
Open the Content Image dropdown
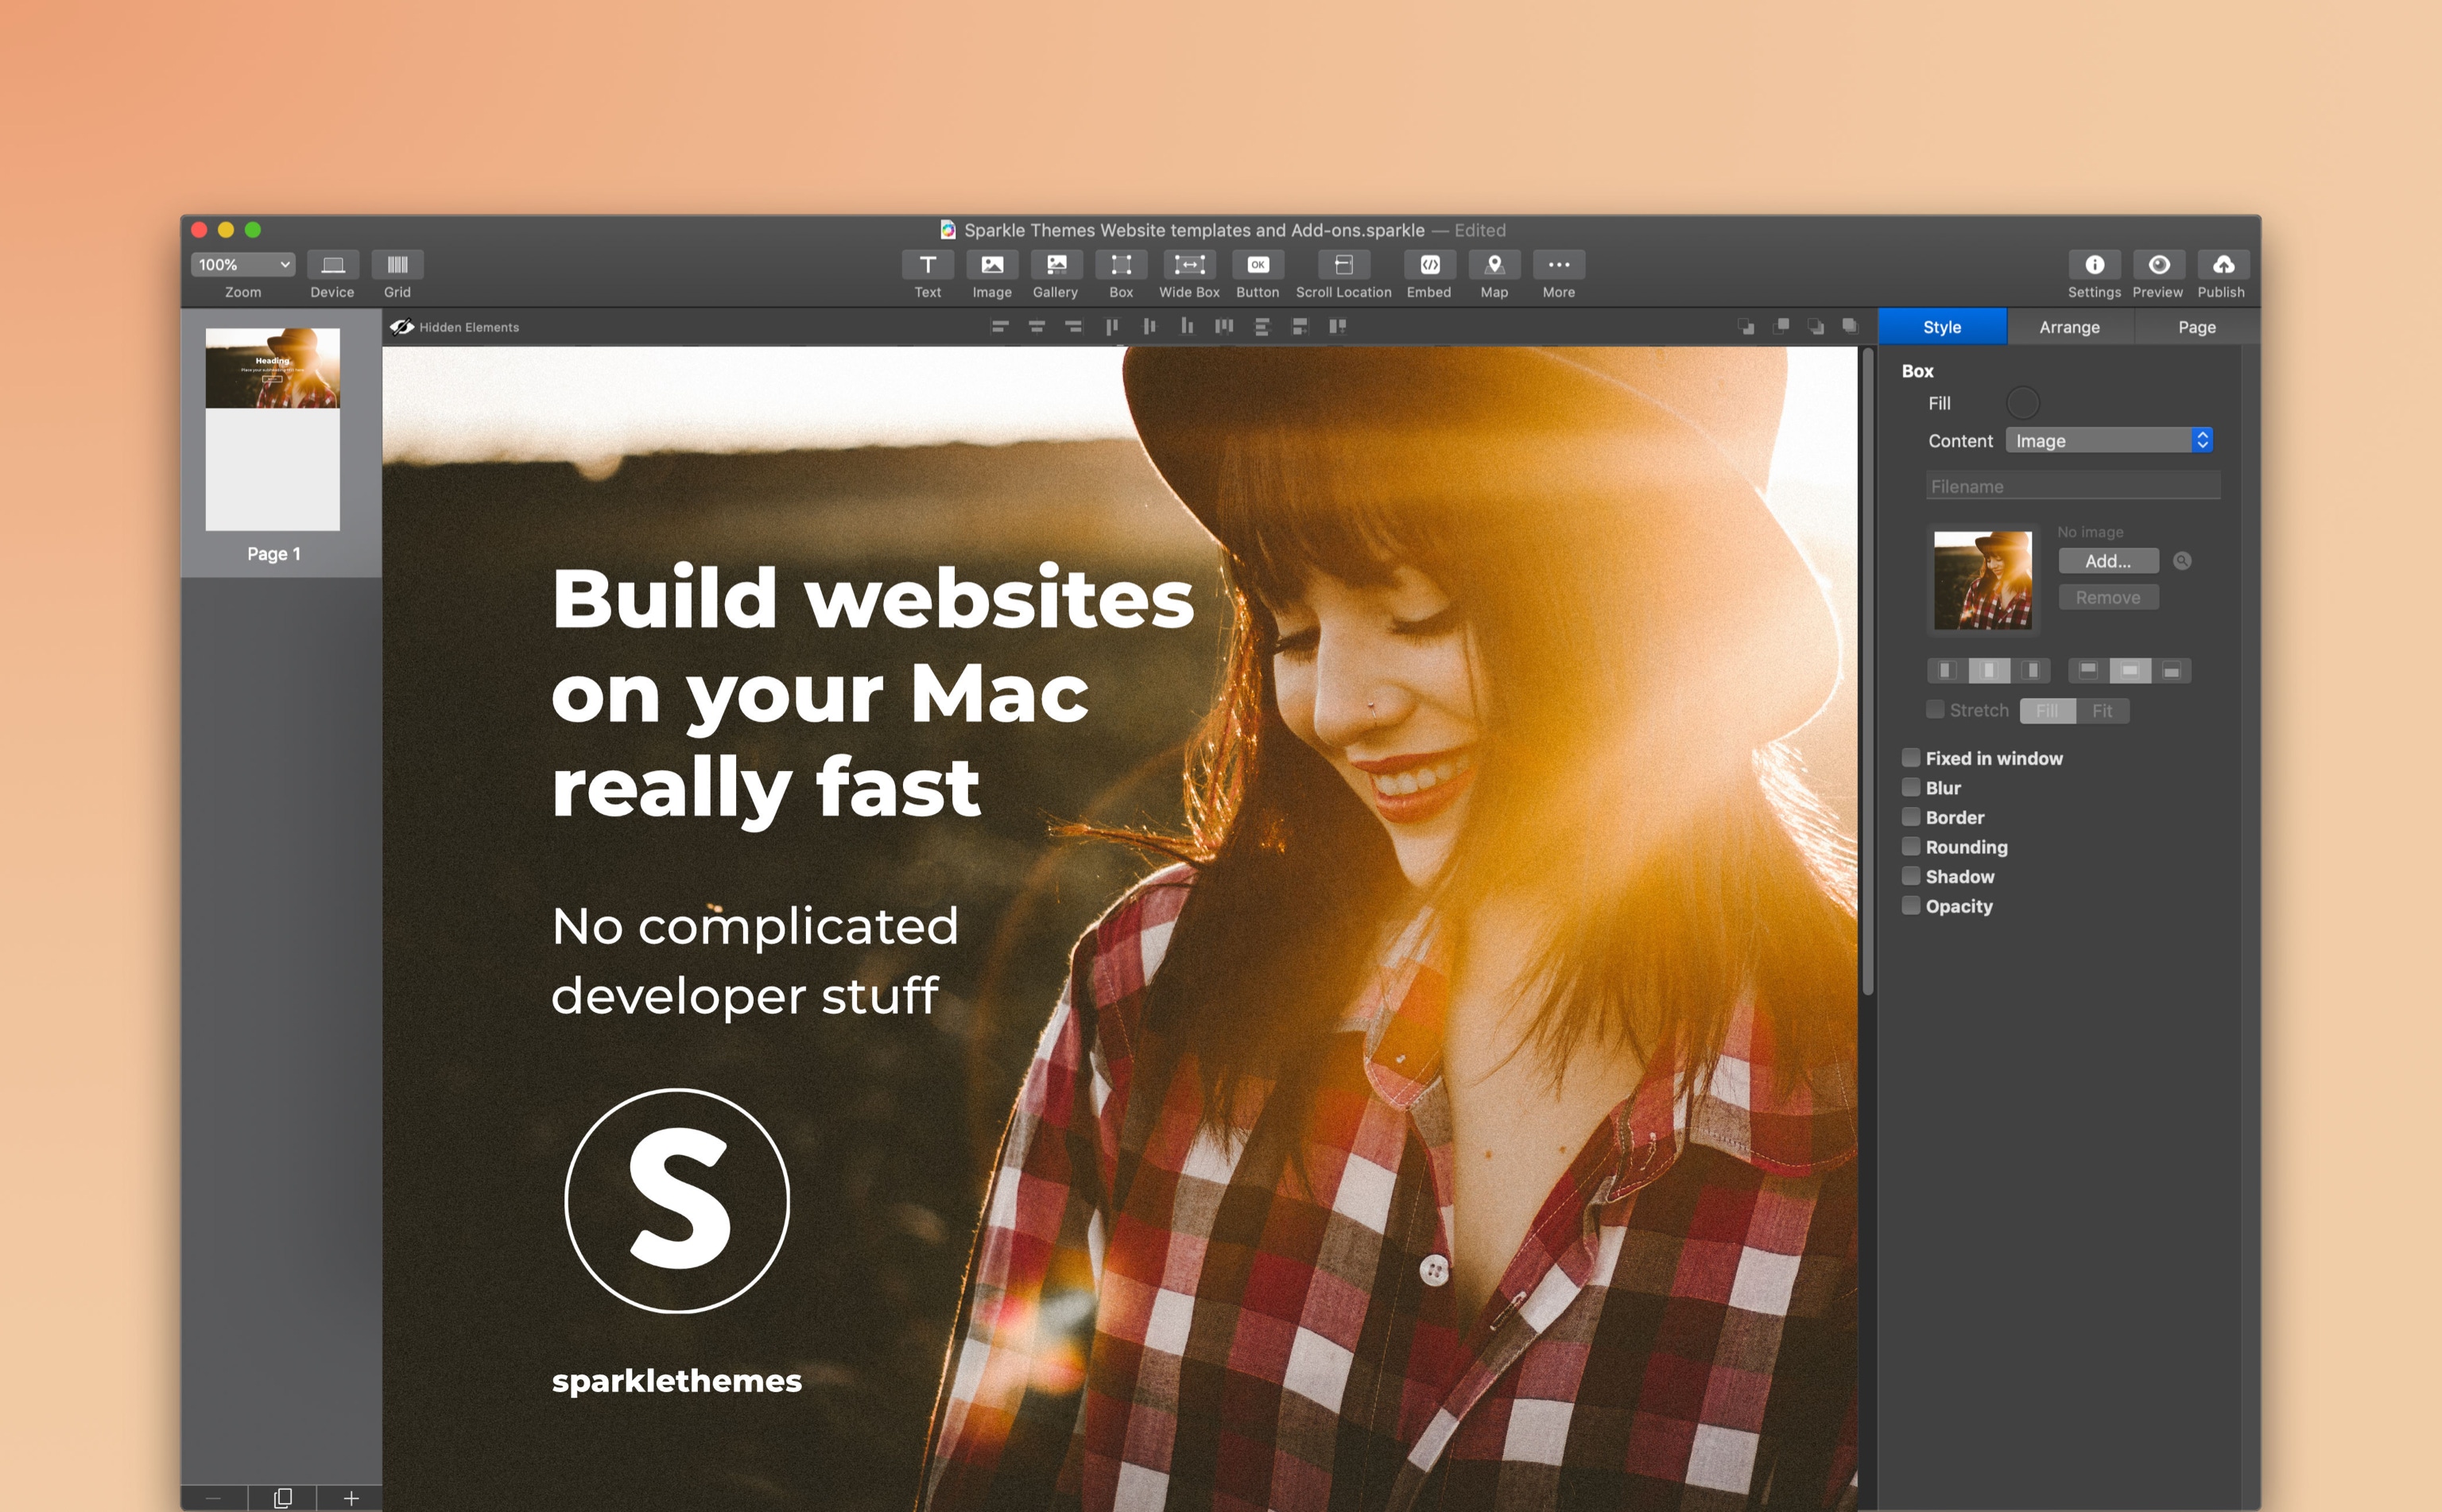point(2108,441)
